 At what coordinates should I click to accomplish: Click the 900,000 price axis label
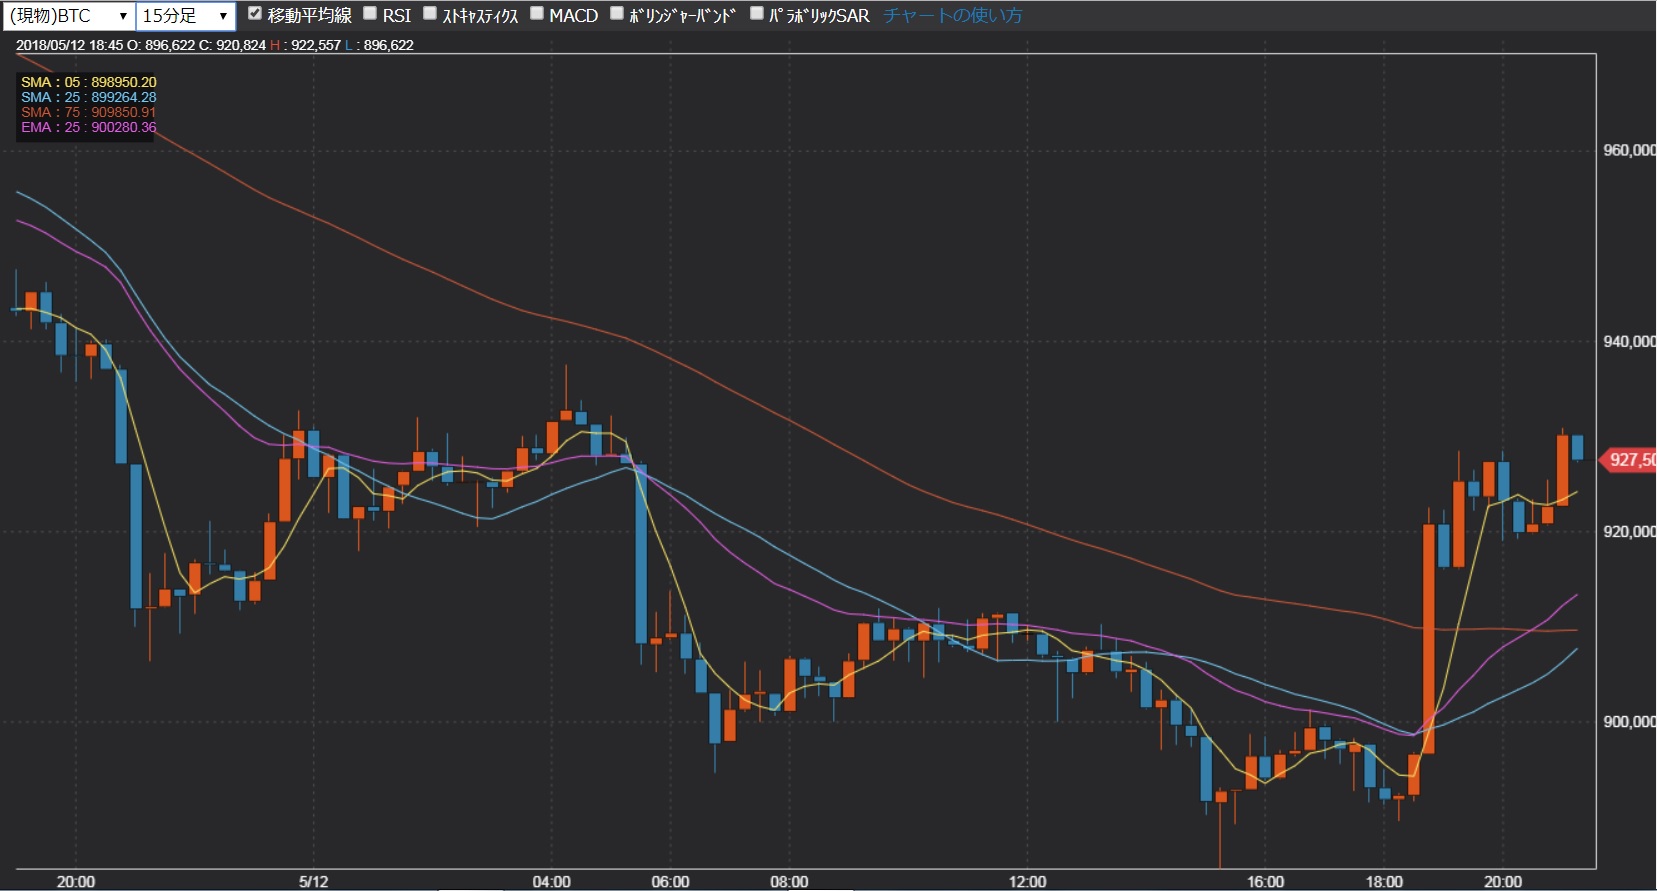pyautogui.click(x=1629, y=721)
